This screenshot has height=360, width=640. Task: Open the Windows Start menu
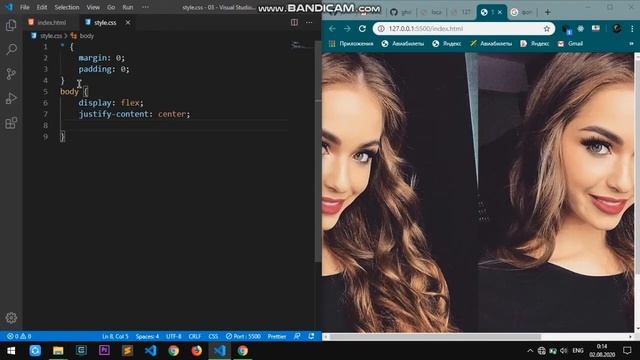[11, 351]
